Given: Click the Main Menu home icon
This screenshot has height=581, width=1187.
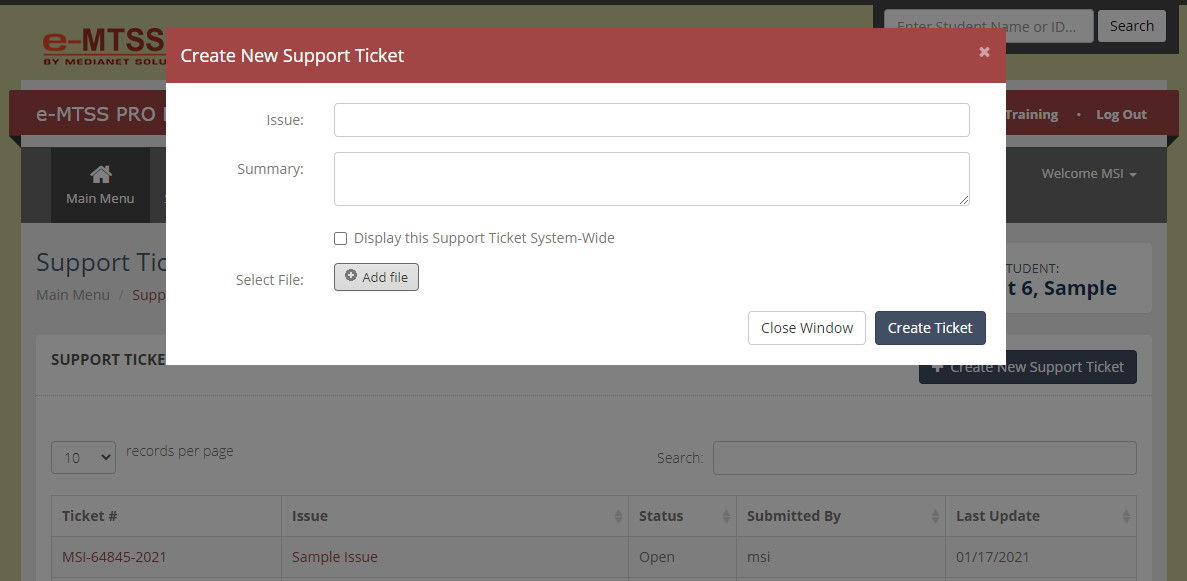Looking at the screenshot, I should (101, 174).
